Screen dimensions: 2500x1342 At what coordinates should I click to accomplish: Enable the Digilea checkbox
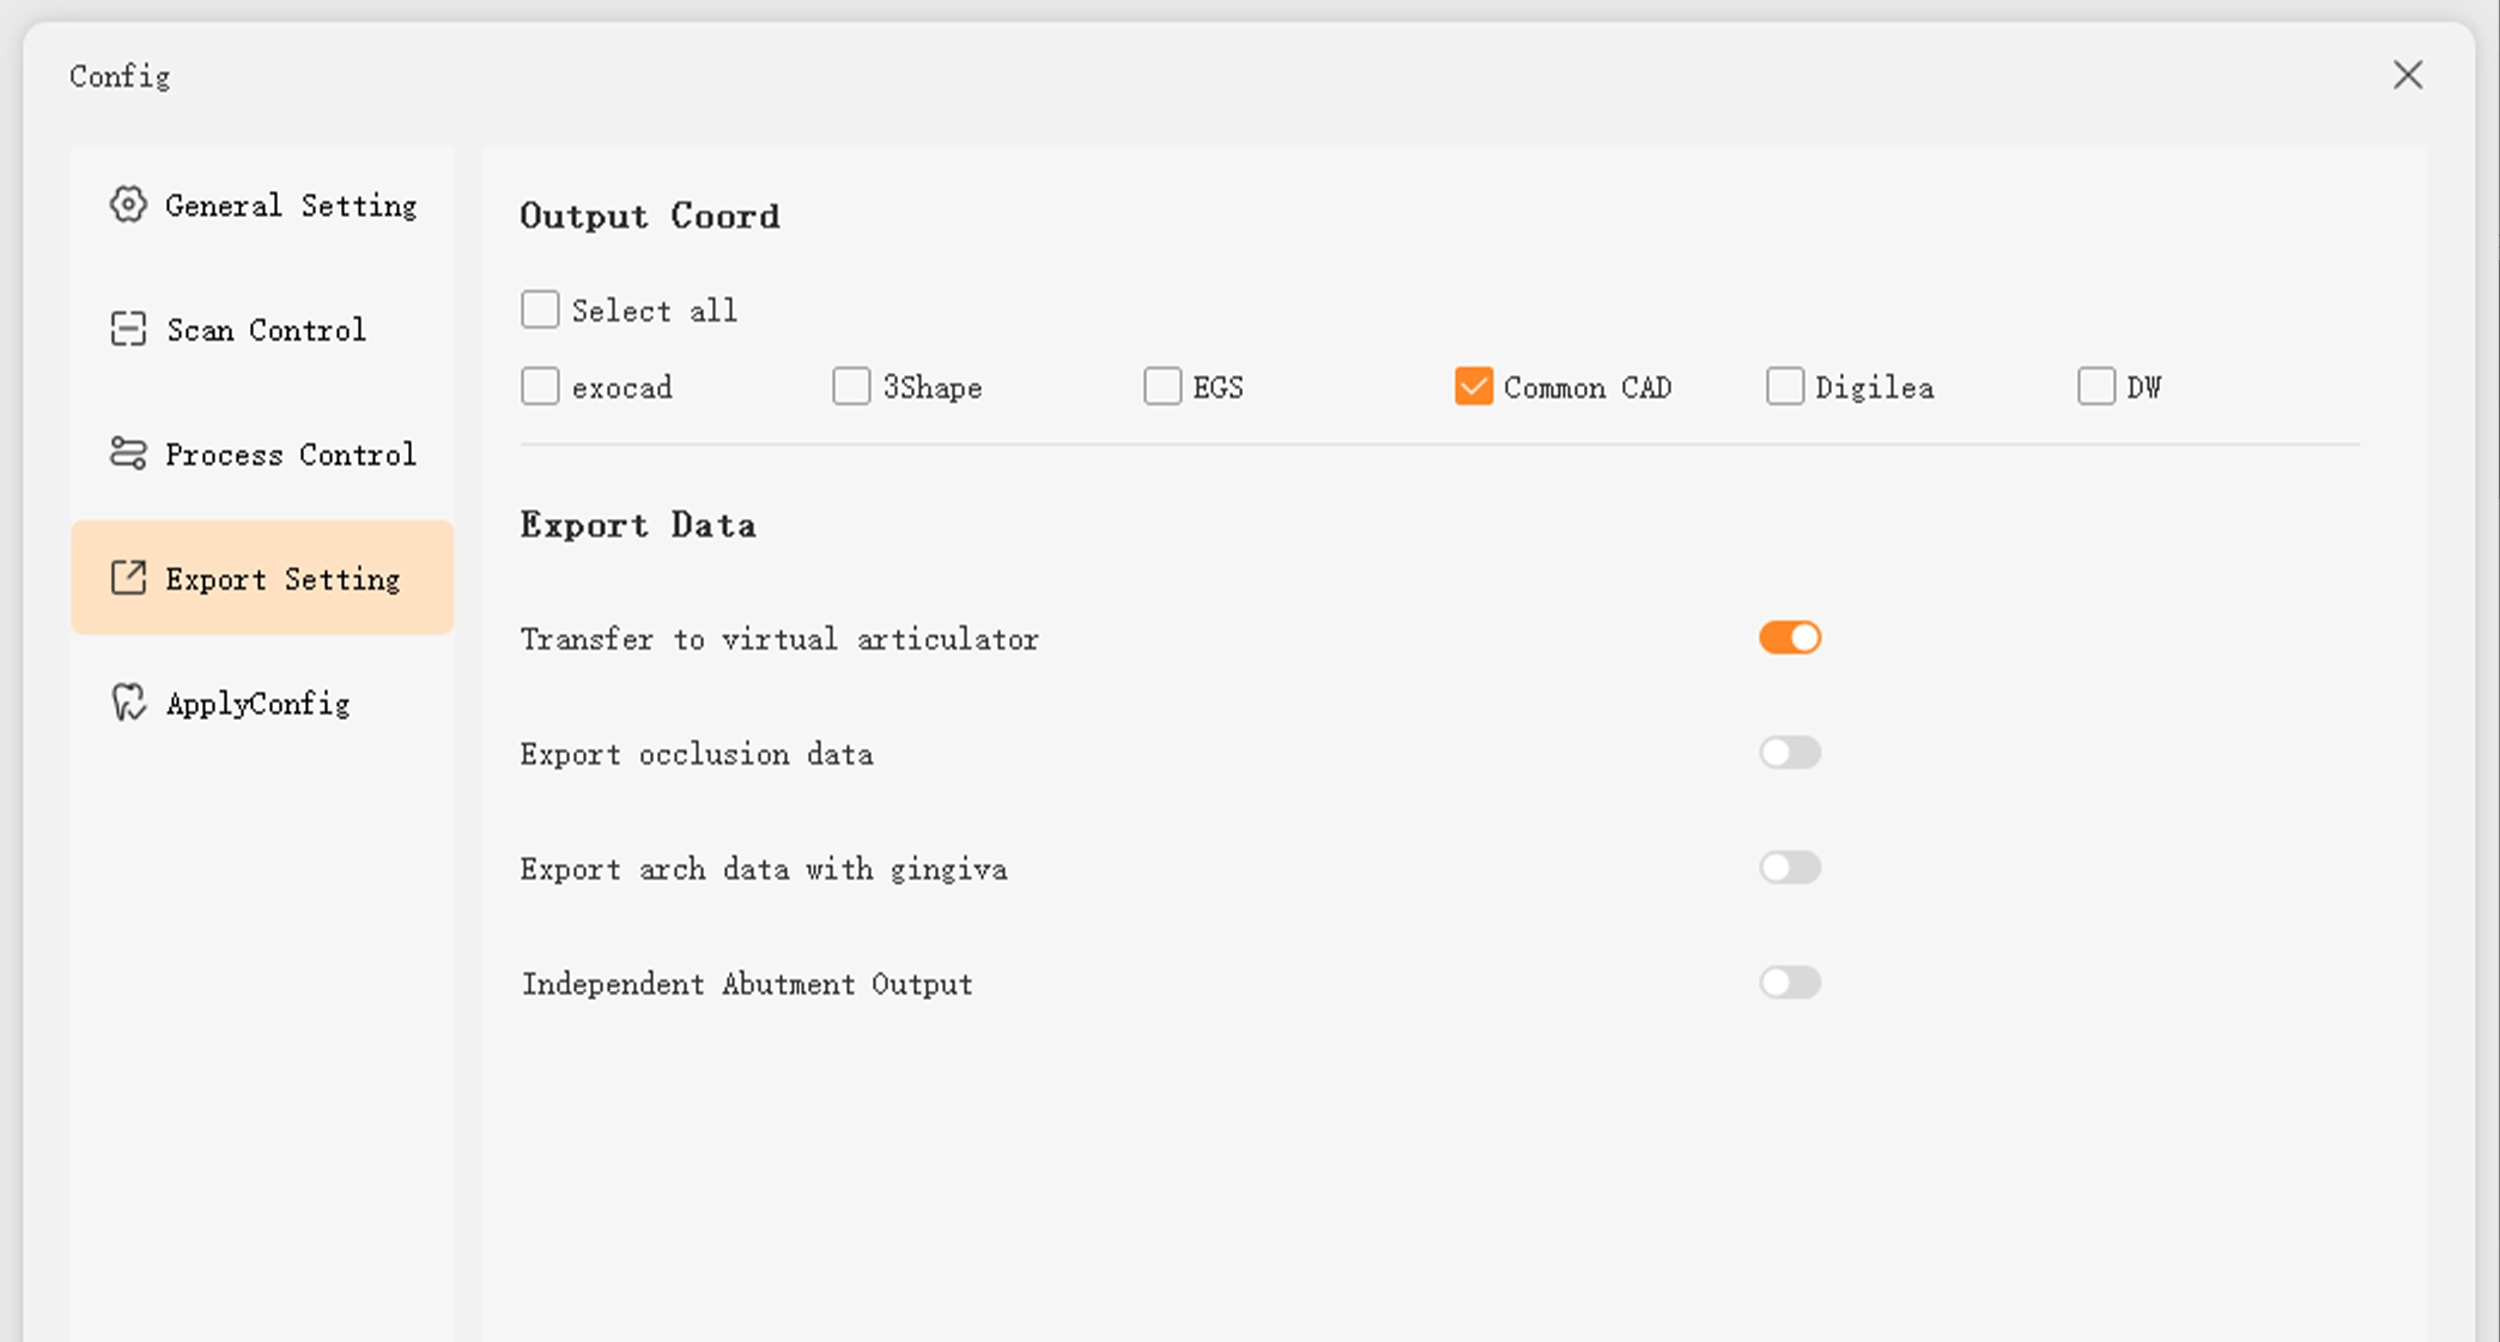point(1784,386)
